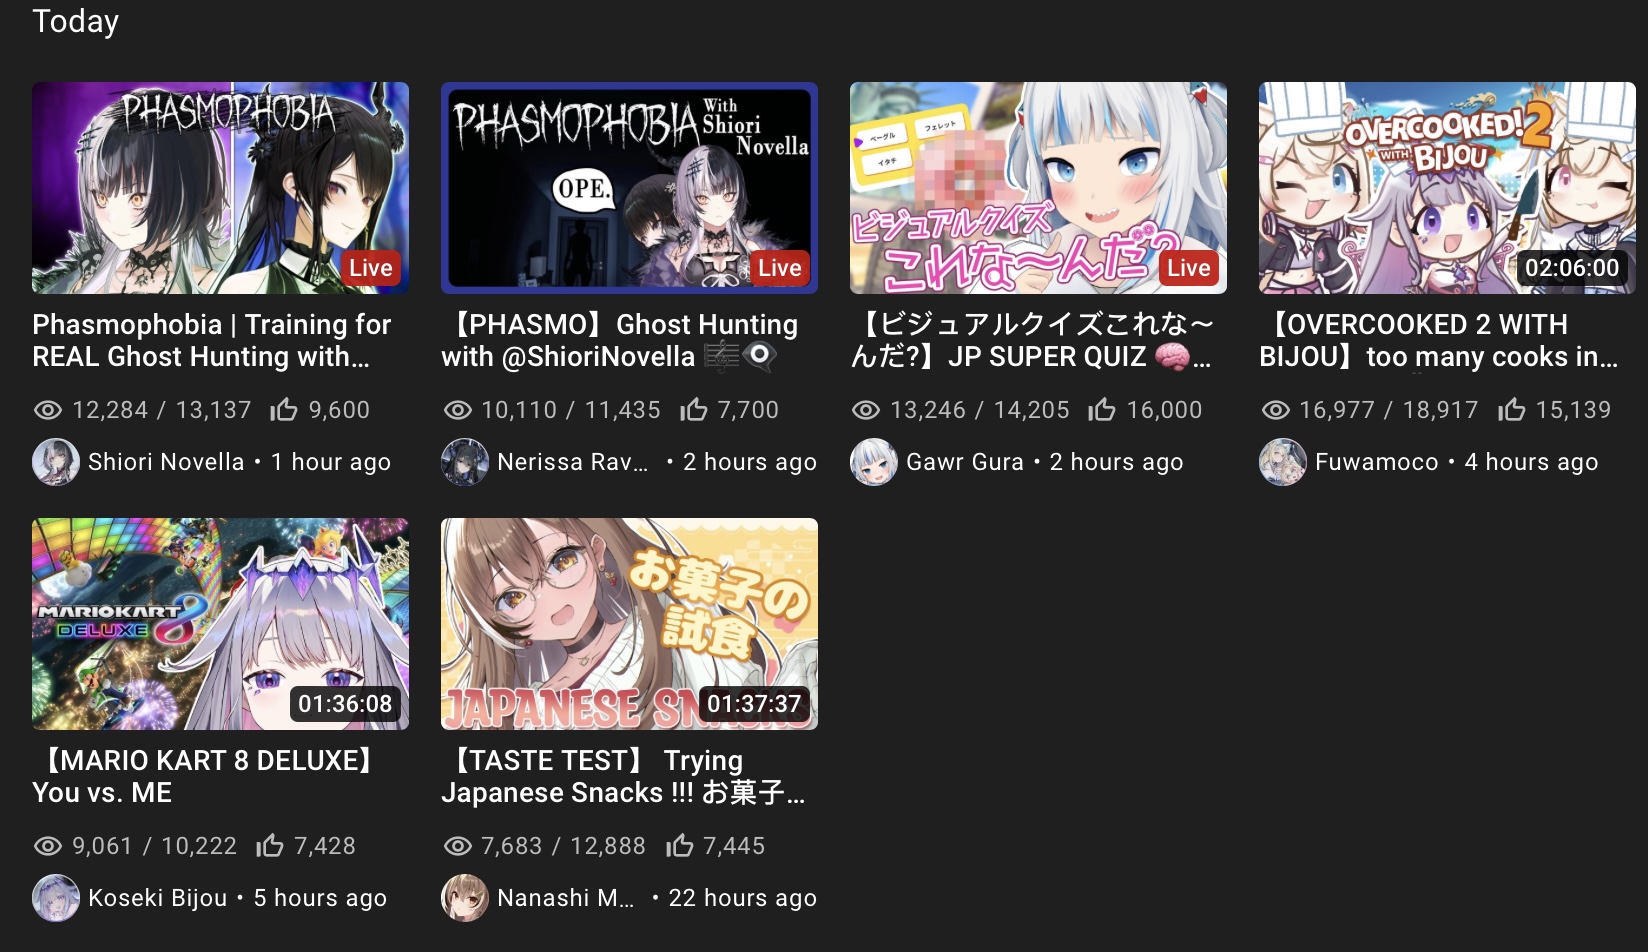Open the Mario Kart 8 Deluxe thumbnail

pos(220,624)
